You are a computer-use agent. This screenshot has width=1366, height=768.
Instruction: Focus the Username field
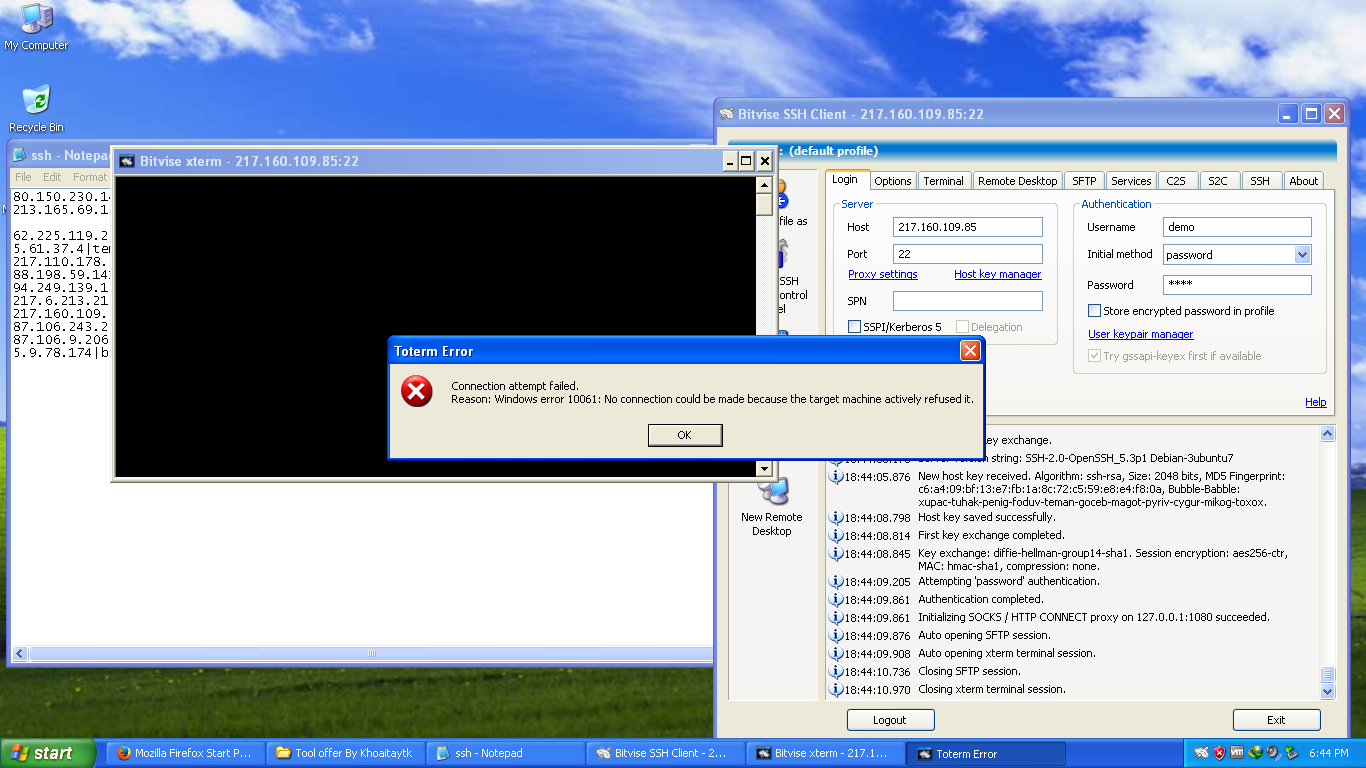(x=1237, y=227)
